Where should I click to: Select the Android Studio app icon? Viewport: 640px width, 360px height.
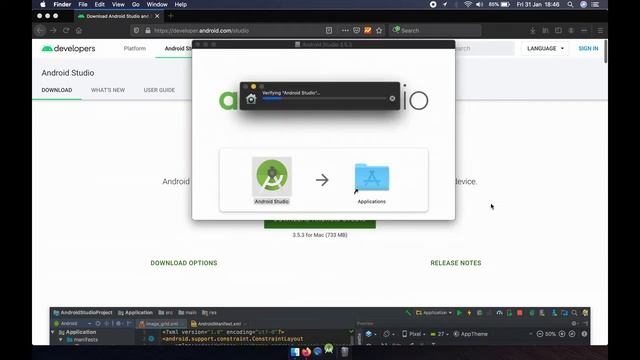click(272, 177)
